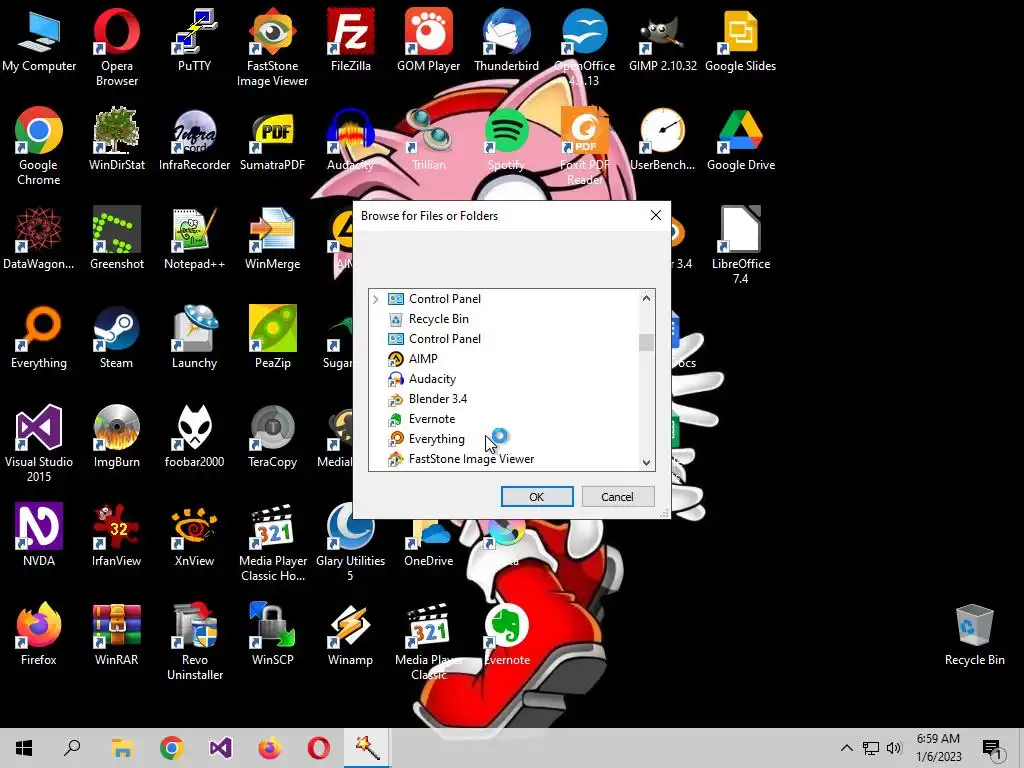This screenshot has width=1024, height=768.
Task: Click the TeraCopy desktop icon
Action: pyautogui.click(x=272, y=436)
